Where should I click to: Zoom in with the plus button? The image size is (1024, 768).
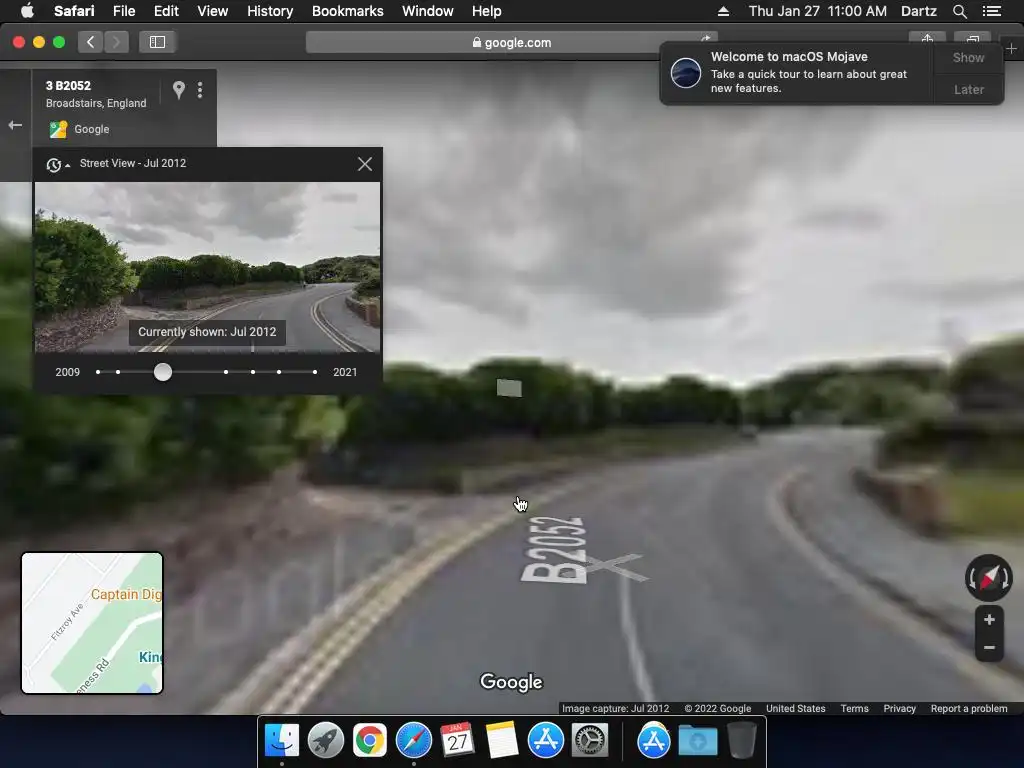[x=989, y=619]
